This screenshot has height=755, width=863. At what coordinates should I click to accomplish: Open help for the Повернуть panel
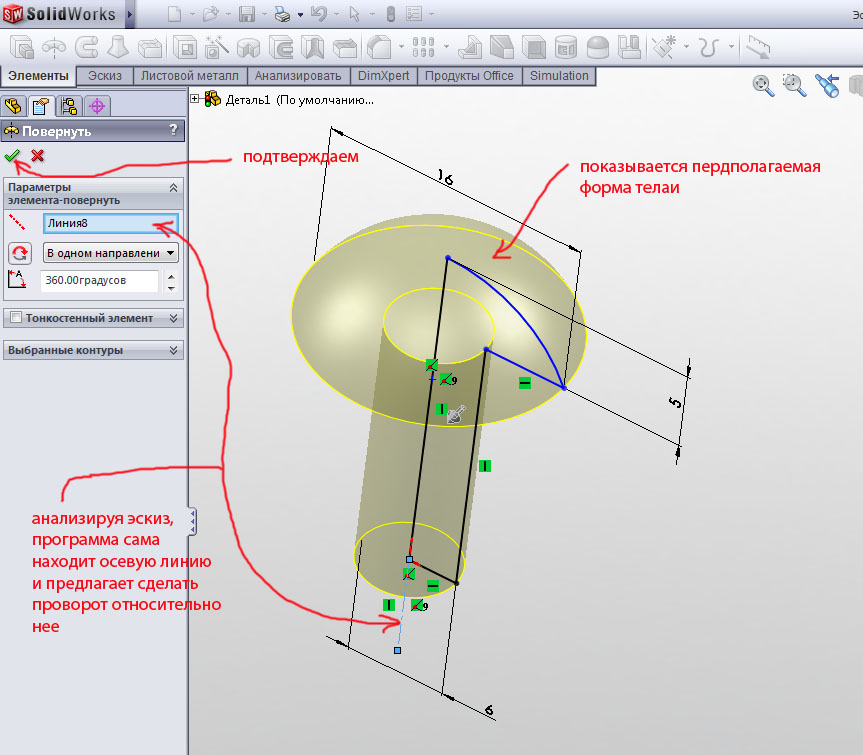173,130
